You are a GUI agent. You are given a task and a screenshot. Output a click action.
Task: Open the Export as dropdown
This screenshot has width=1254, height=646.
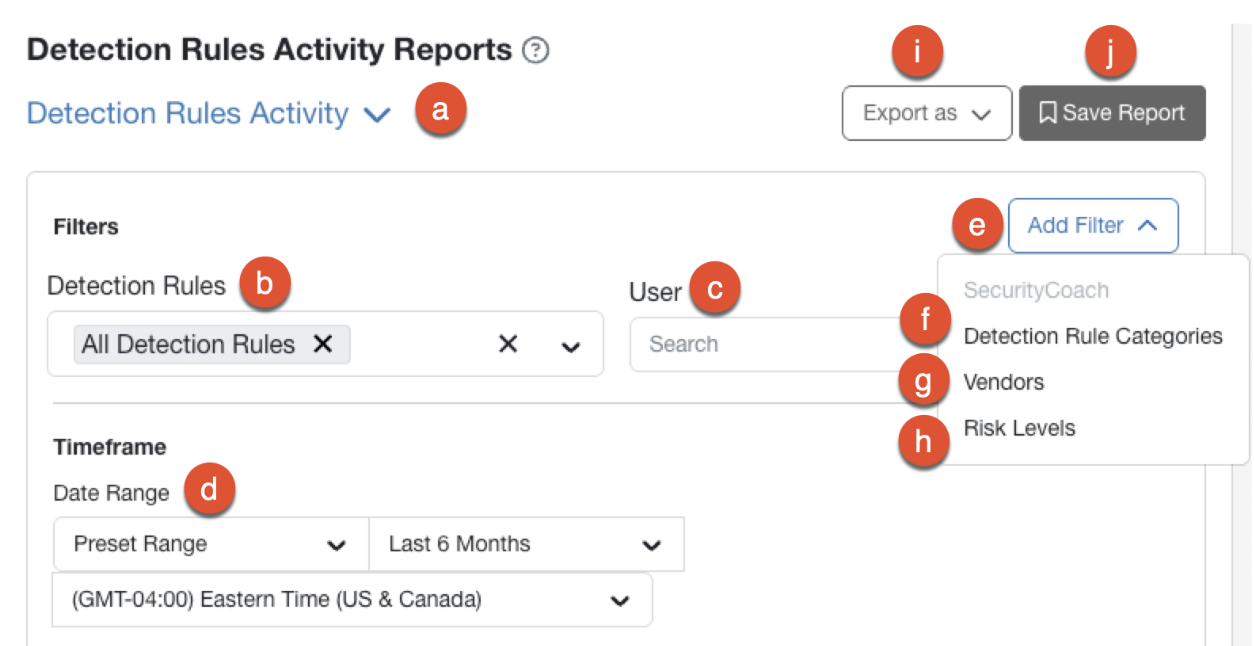point(925,113)
